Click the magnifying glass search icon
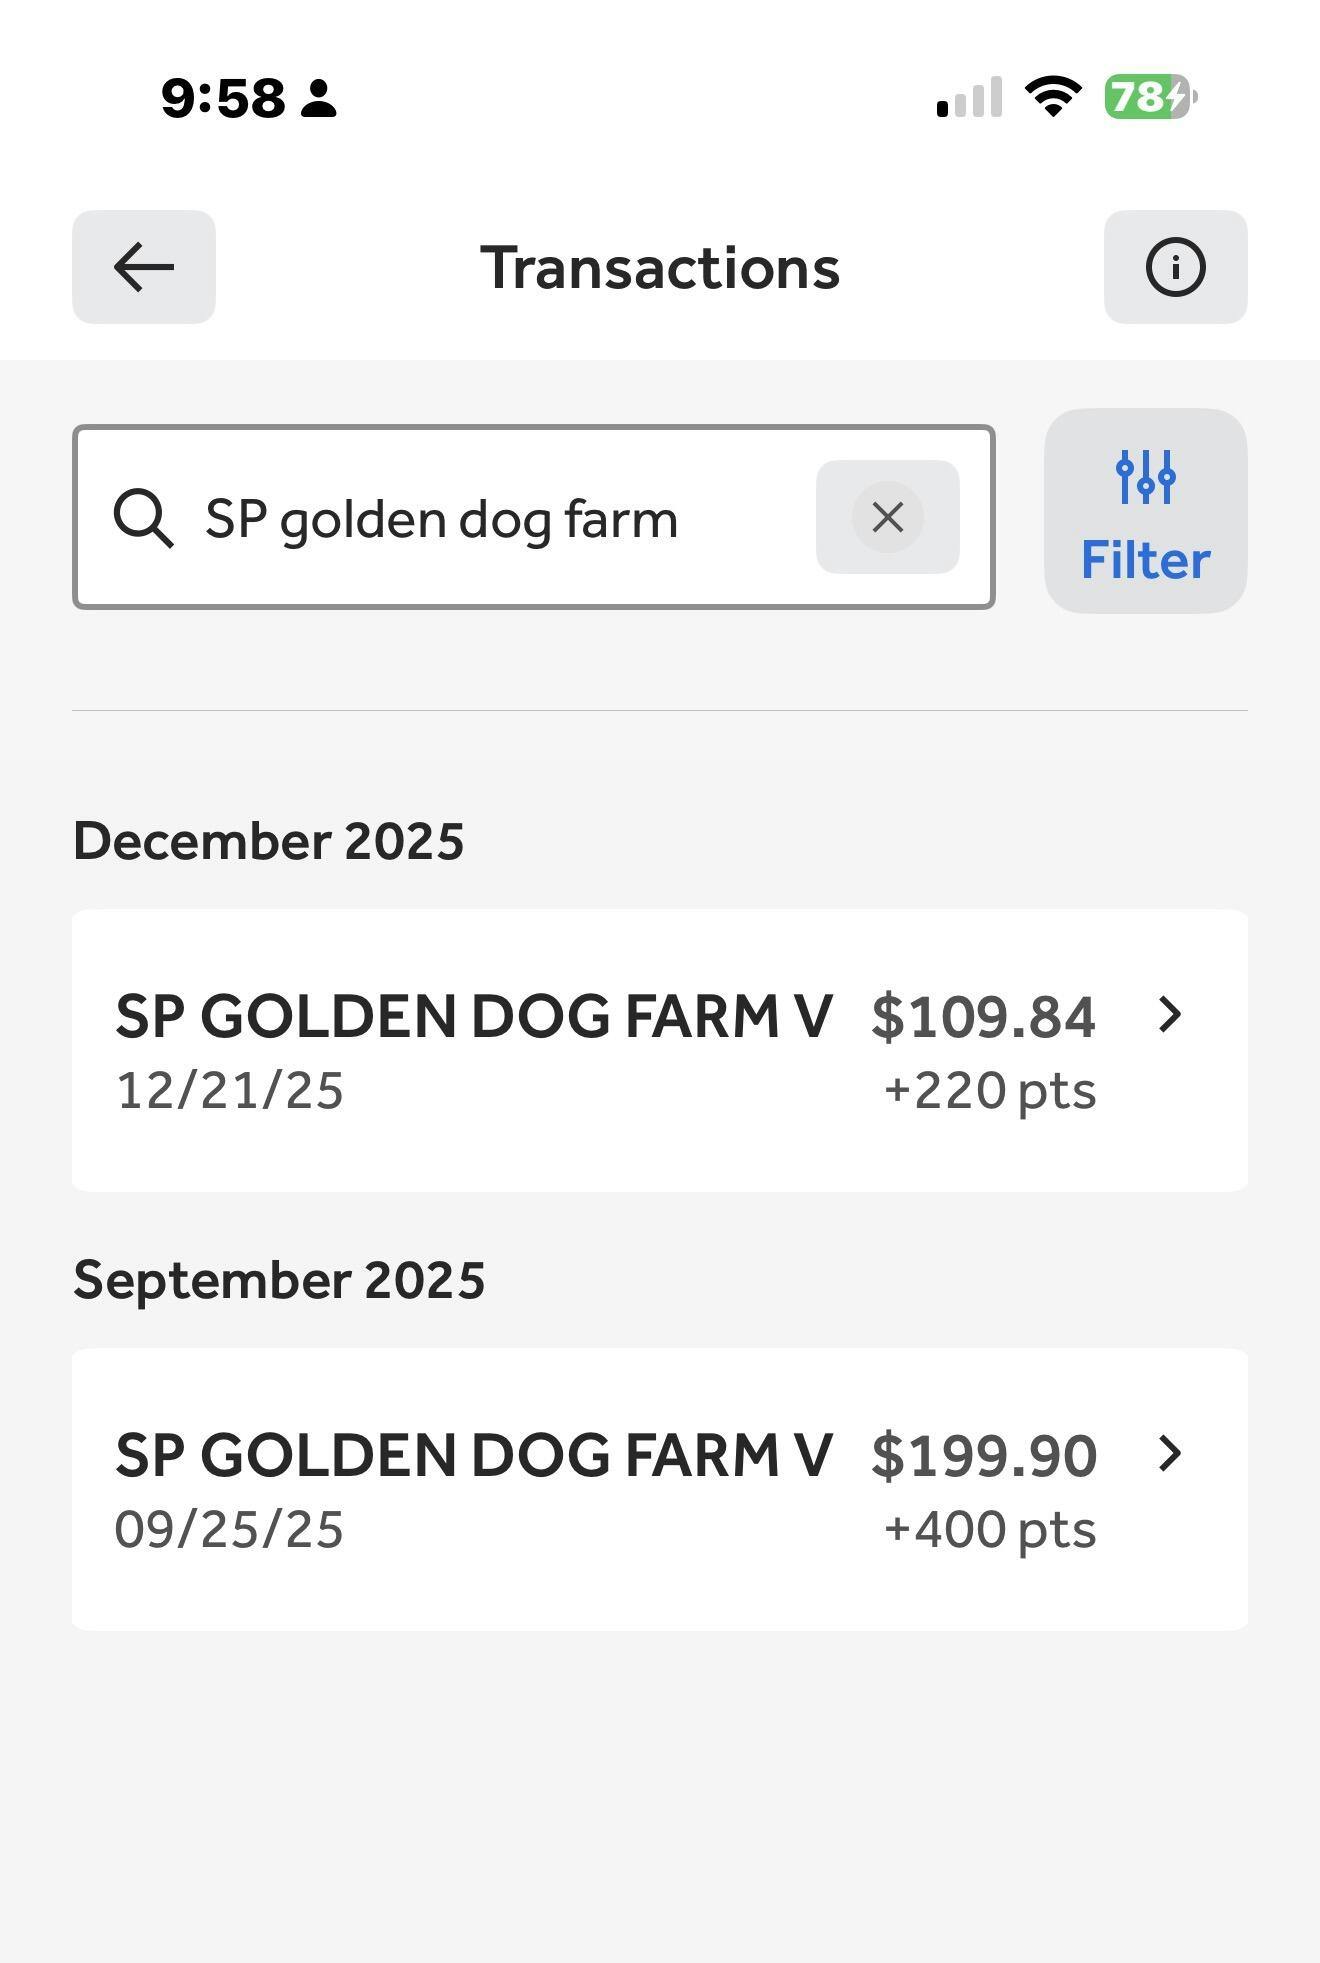 click(x=143, y=518)
